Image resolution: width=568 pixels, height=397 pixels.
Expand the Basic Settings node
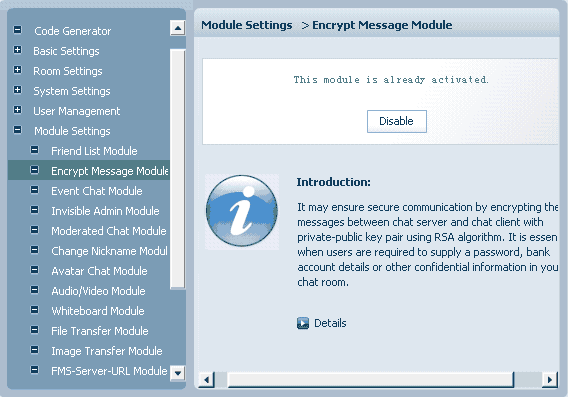(17, 50)
